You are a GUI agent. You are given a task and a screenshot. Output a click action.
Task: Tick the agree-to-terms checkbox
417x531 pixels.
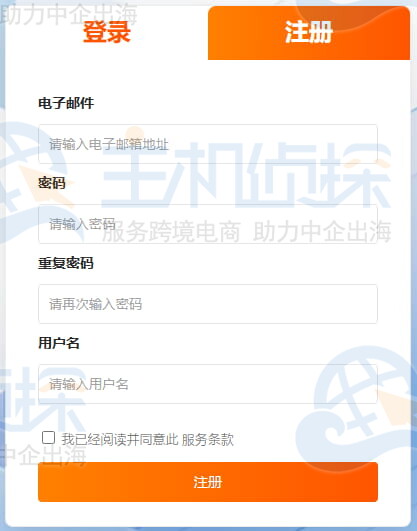[48, 438]
